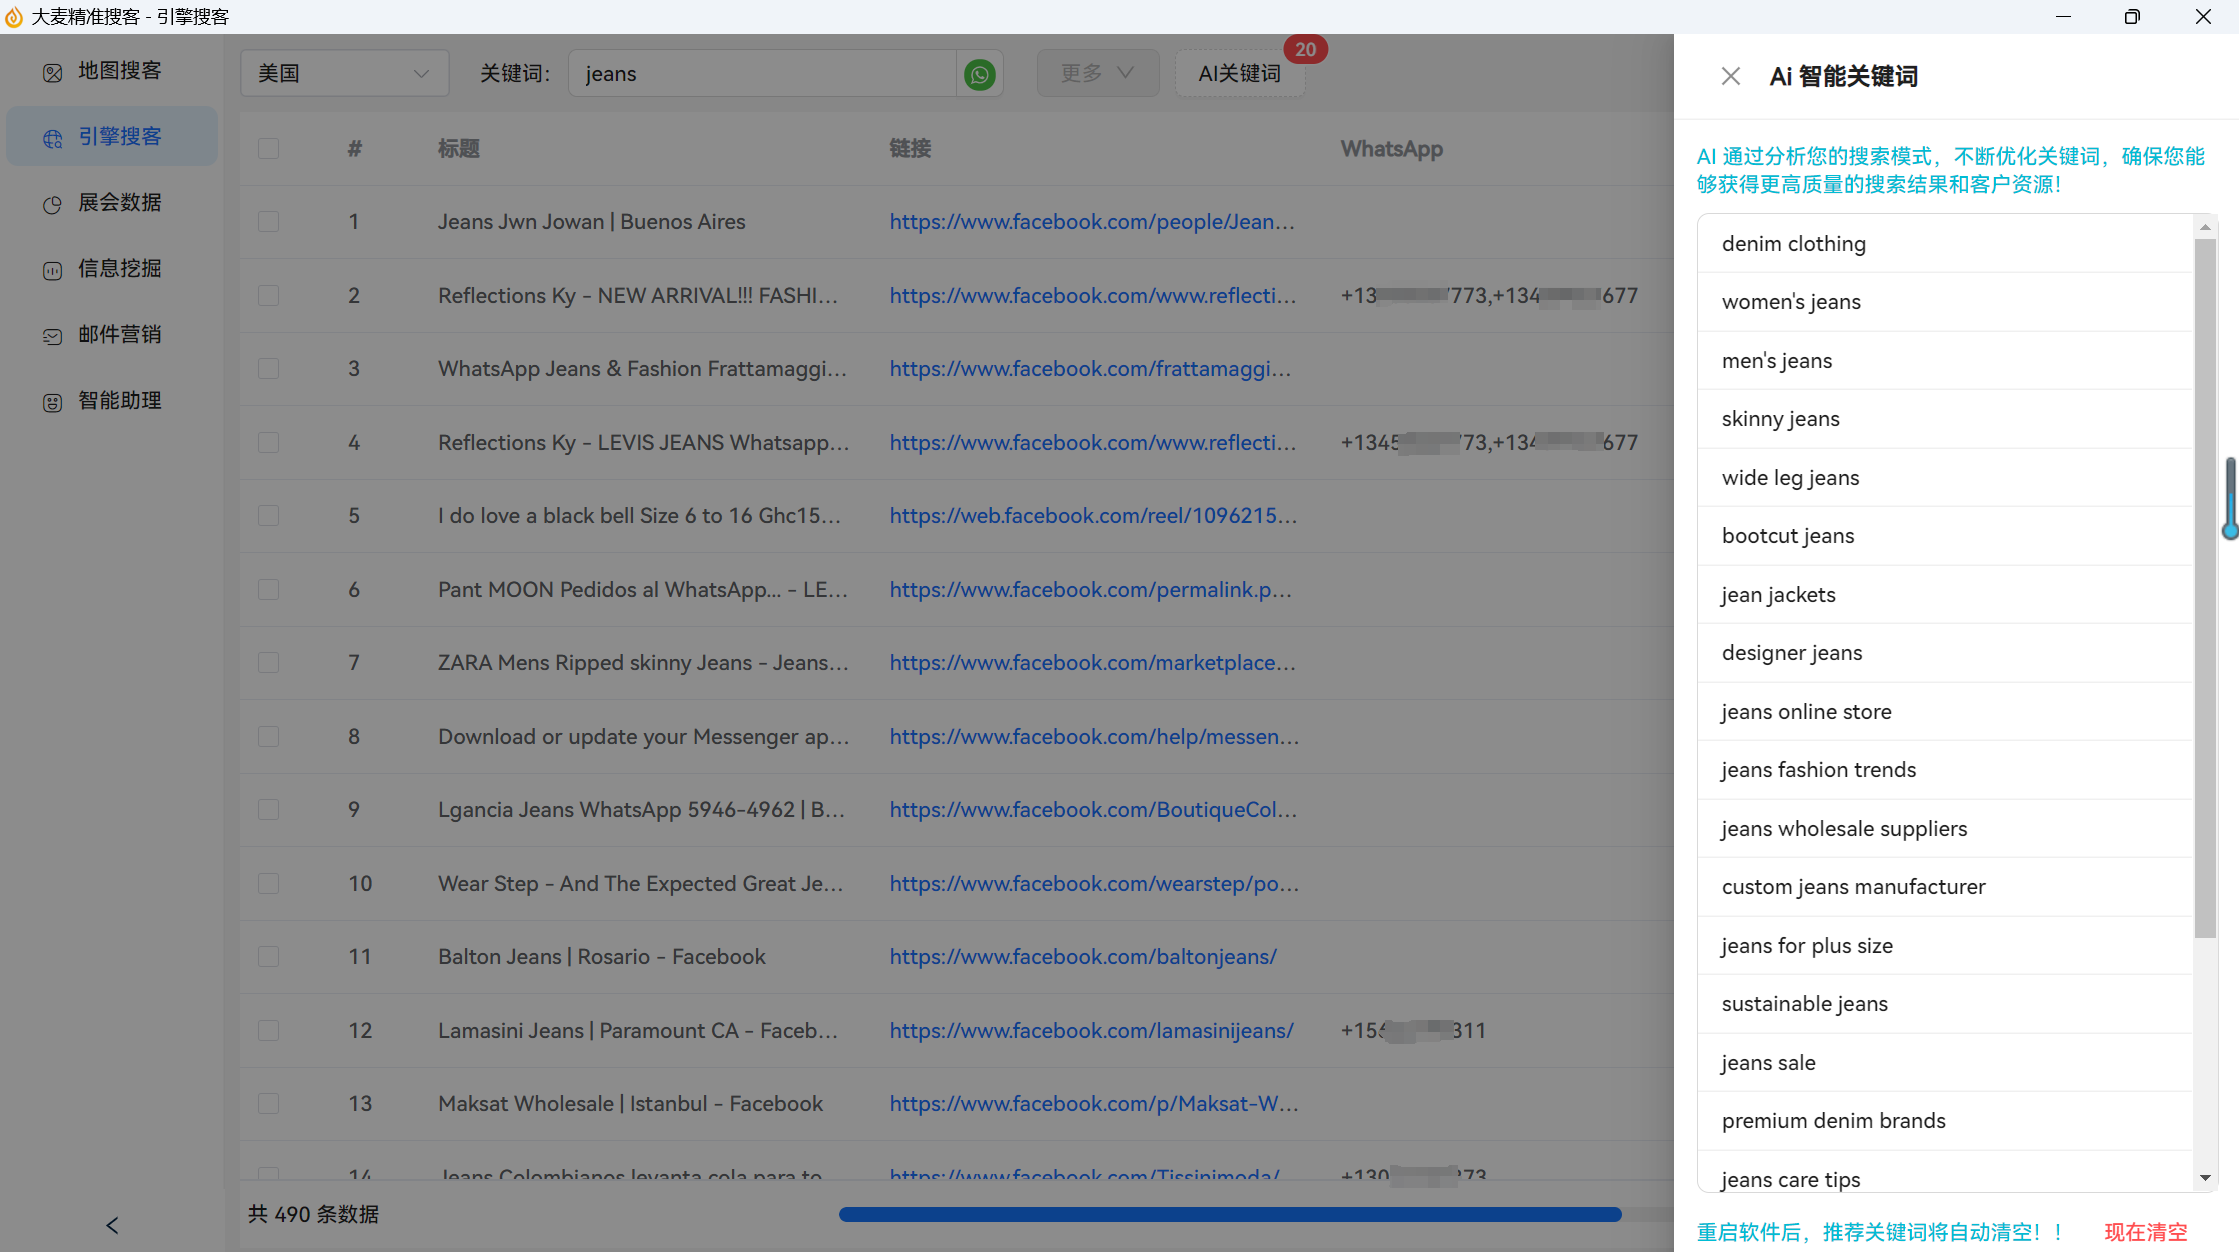Screen dimensions: 2239x1252
Task: Open the 美国 country dropdown
Action: (344, 74)
